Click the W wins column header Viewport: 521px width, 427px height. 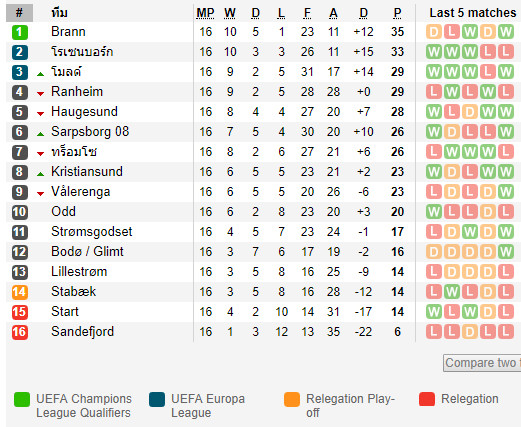230,13
